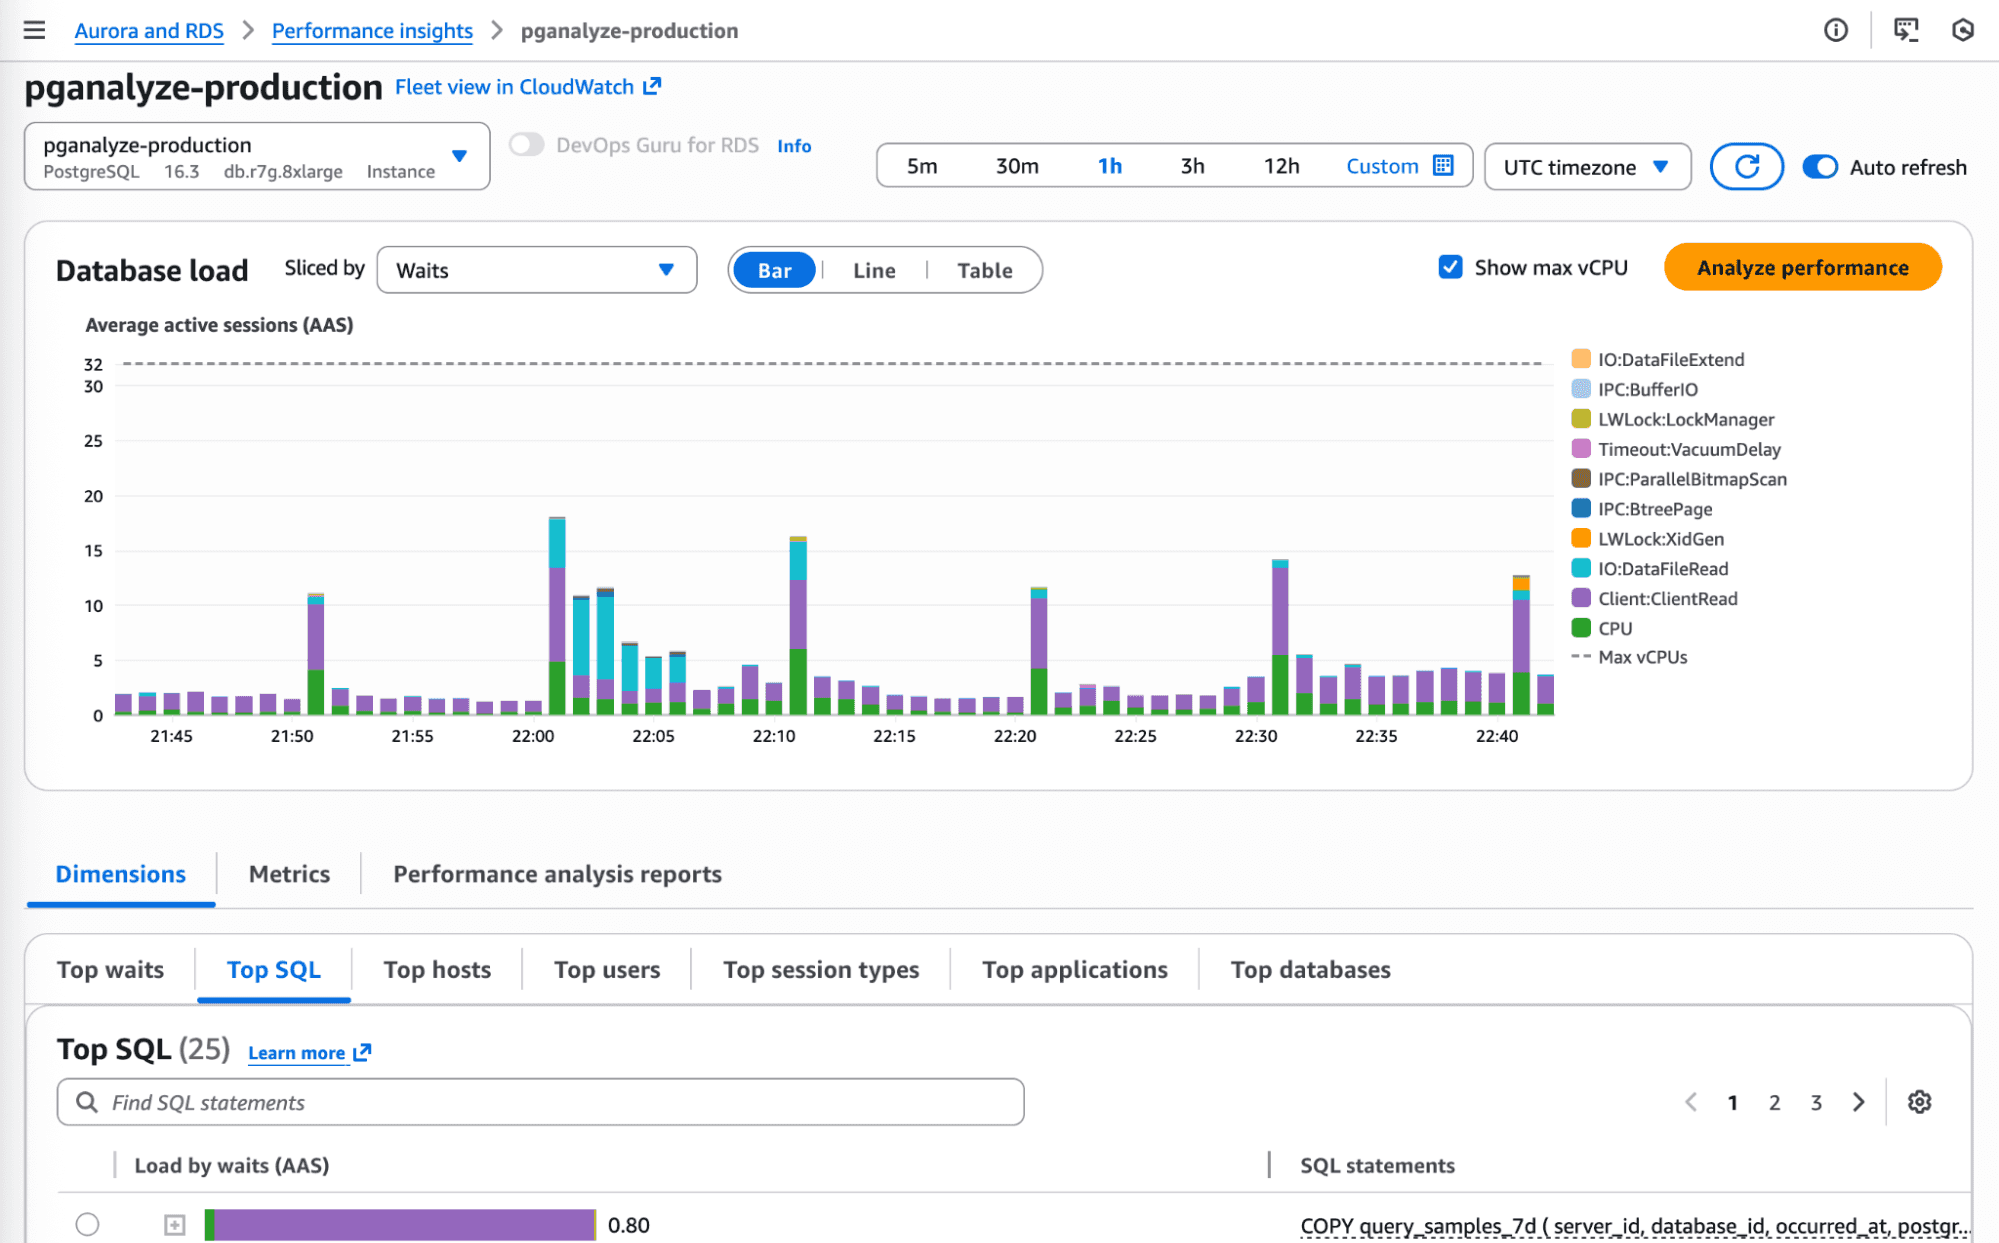Enable DevOps Guru for RDS toggle
Viewport: 1999px width, 1243px height.
(x=526, y=145)
